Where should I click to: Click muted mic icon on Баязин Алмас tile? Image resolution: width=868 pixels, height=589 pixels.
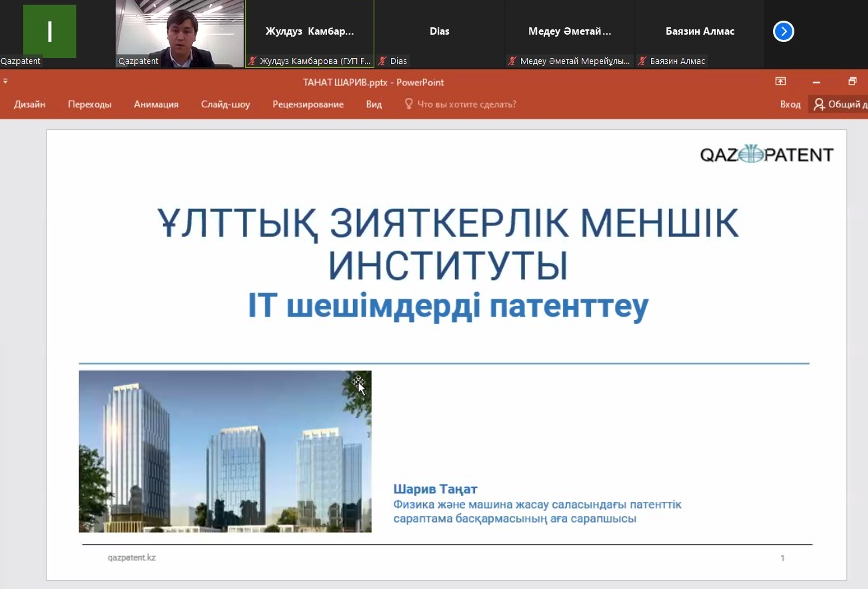click(643, 61)
